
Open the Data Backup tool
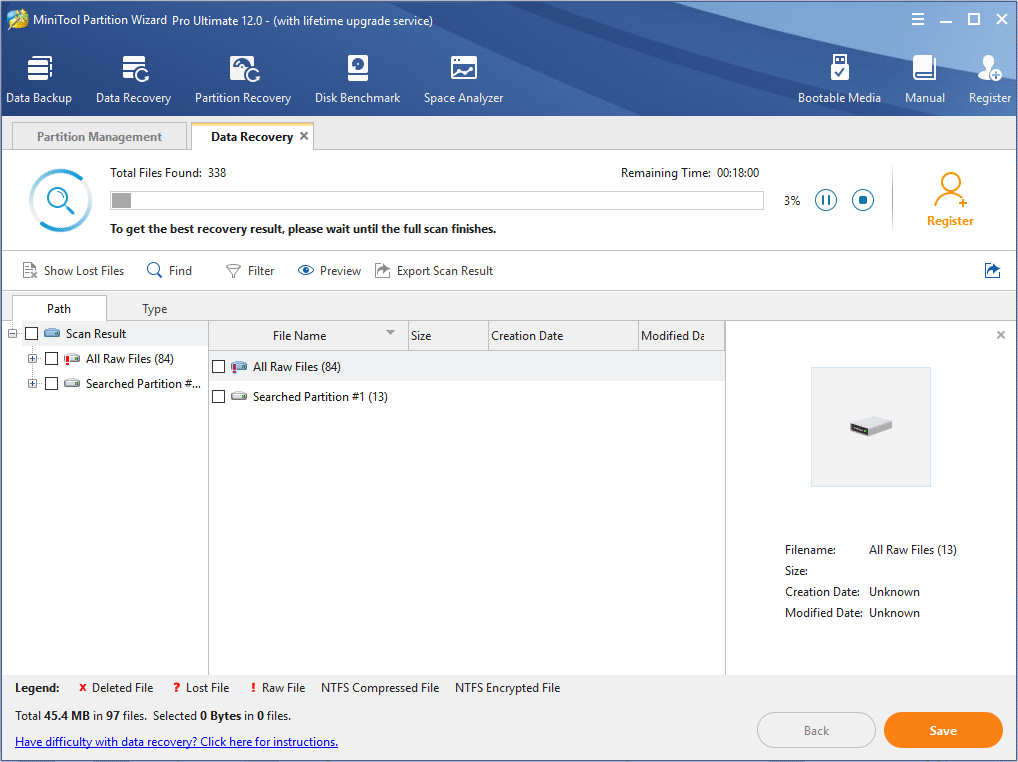(x=39, y=79)
